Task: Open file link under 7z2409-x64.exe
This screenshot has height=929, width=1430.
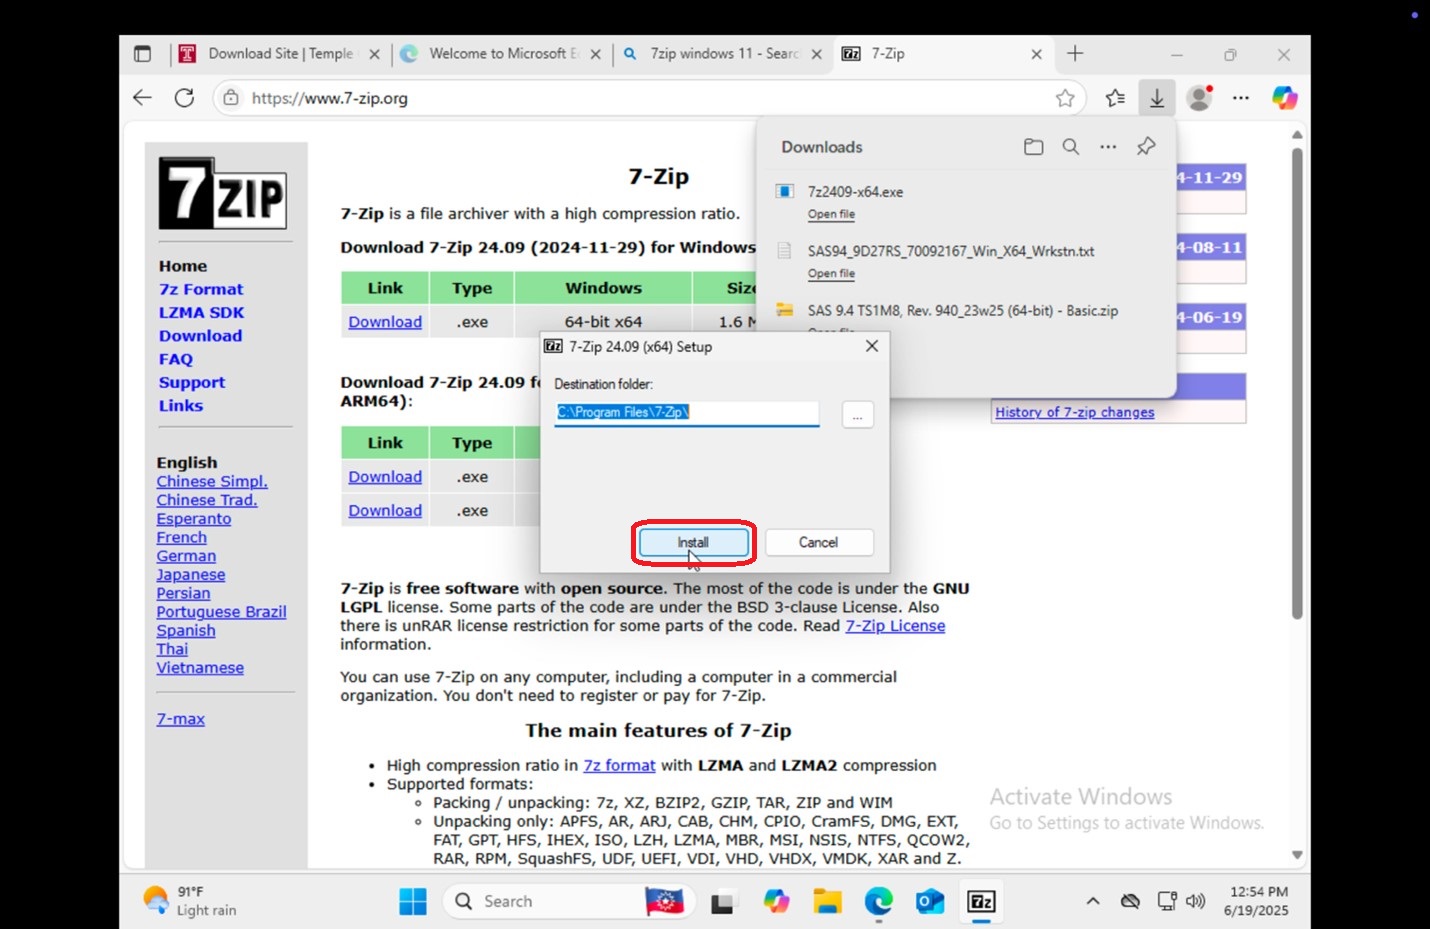Action: pyautogui.click(x=831, y=214)
